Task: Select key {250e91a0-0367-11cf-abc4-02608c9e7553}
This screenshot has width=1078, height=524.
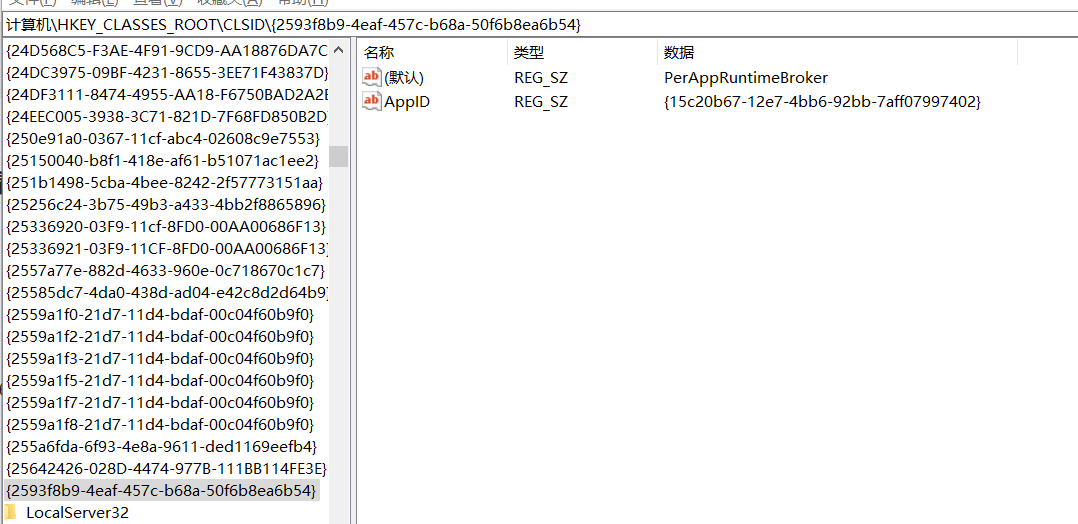Action: coord(163,138)
